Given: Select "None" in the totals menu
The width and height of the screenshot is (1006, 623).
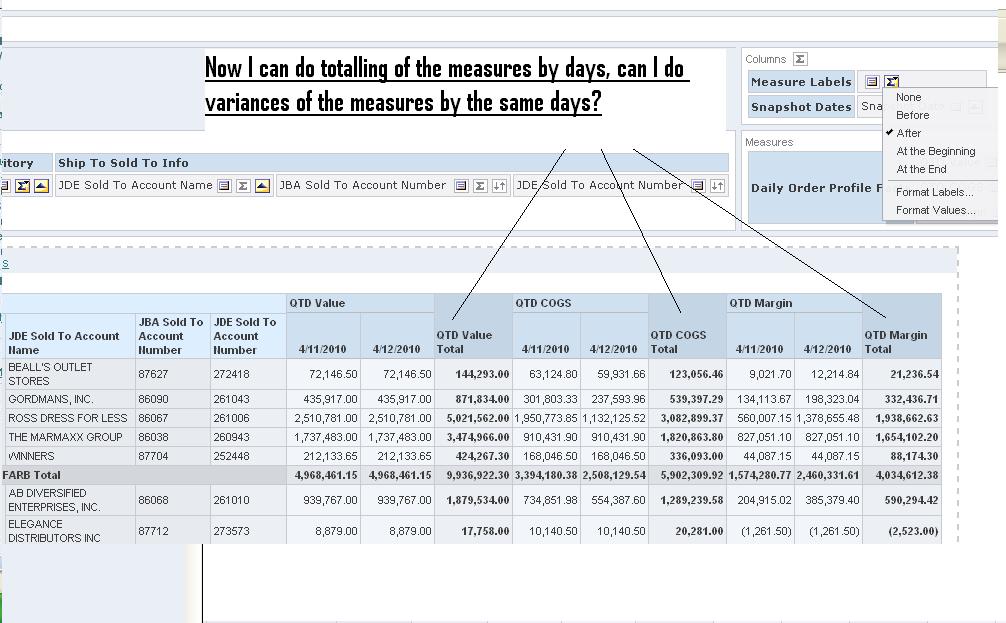Looking at the screenshot, I should tap(909, 97).
